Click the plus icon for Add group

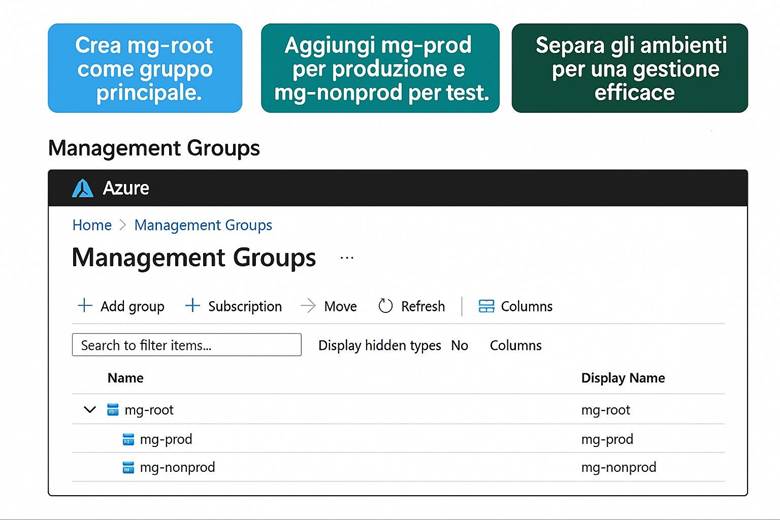coord(85,306)
